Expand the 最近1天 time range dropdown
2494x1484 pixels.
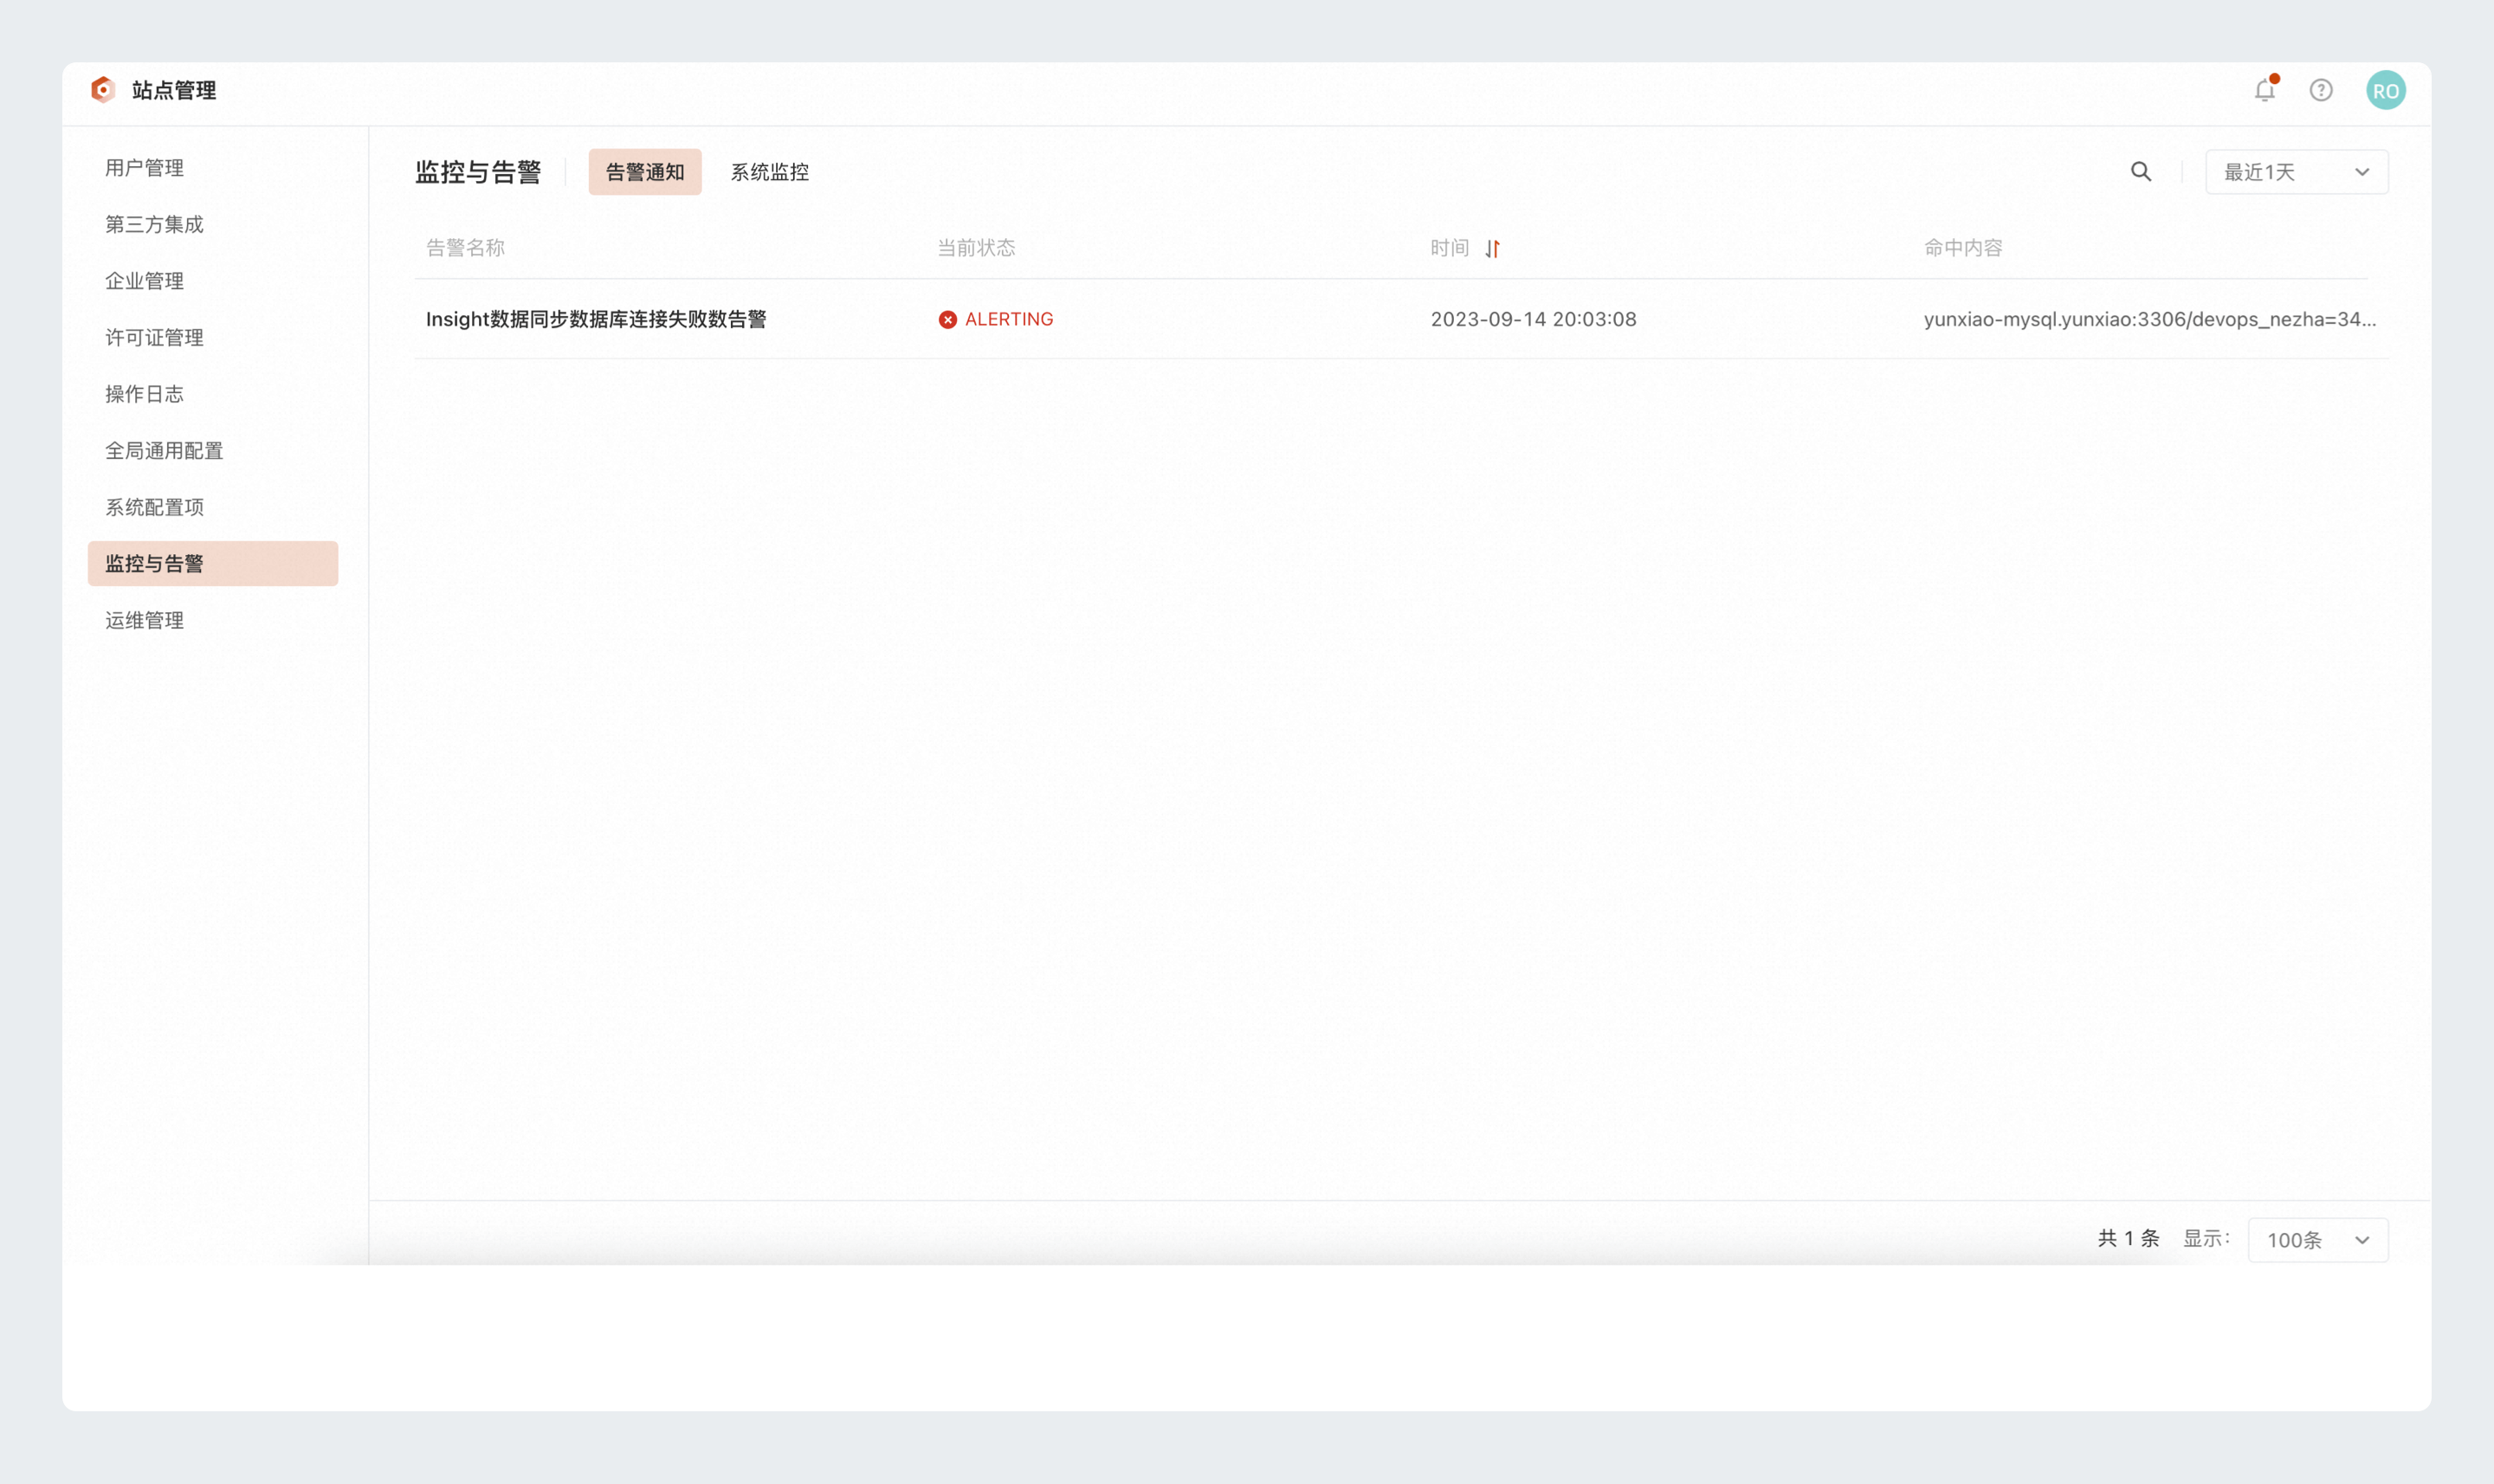point(2297,172)
